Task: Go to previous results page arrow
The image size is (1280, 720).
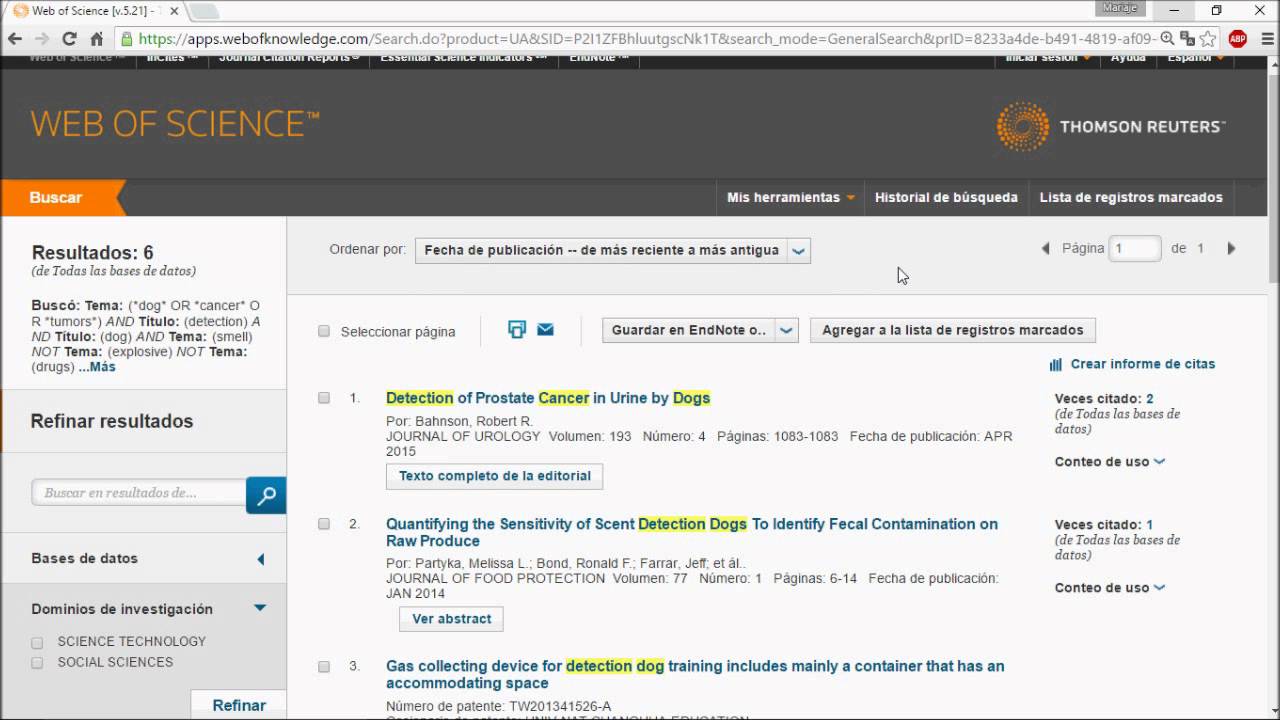Action: point(1046,248)
